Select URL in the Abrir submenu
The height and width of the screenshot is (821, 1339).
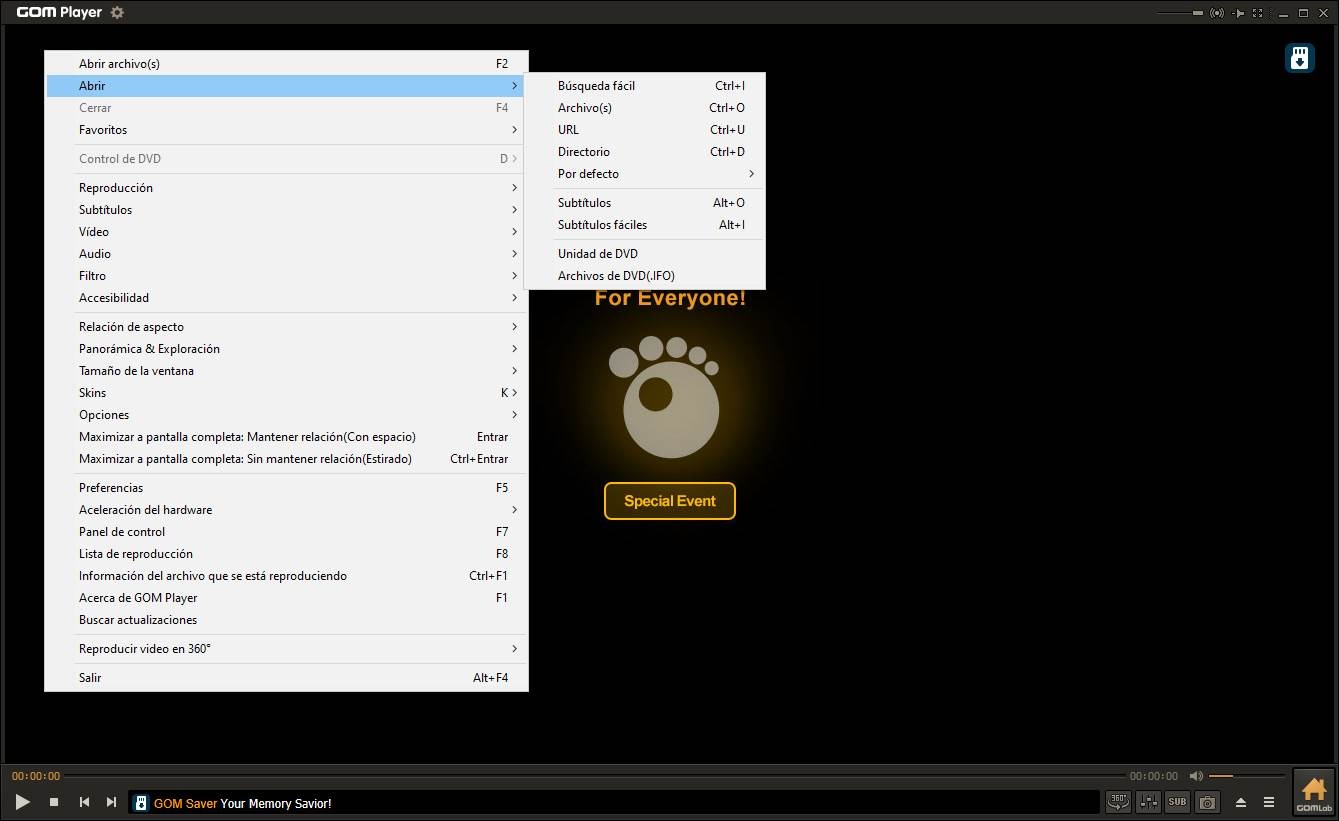[x=645, y=130]
